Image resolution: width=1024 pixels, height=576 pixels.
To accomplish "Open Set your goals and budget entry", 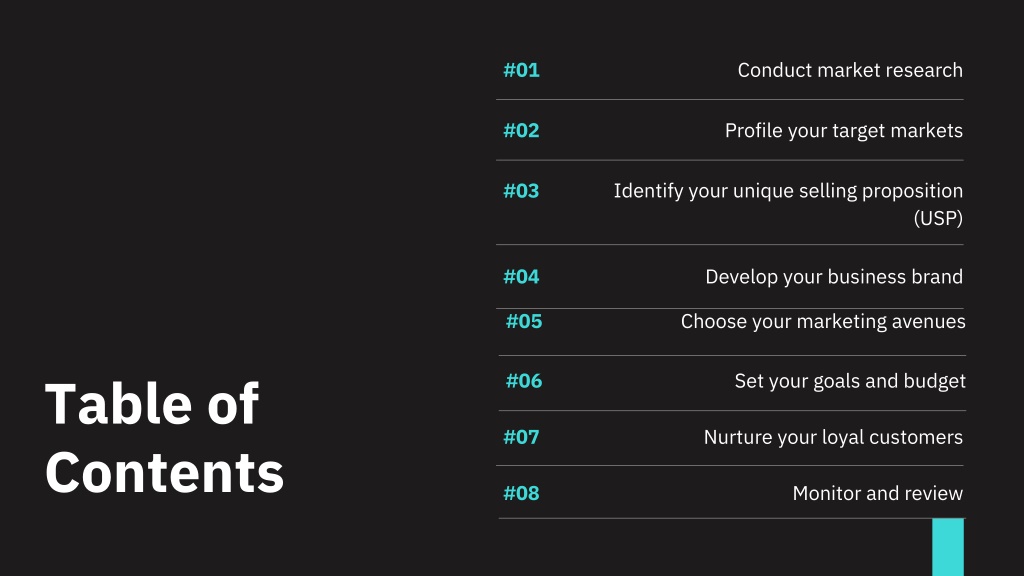I will pos(850,381).
